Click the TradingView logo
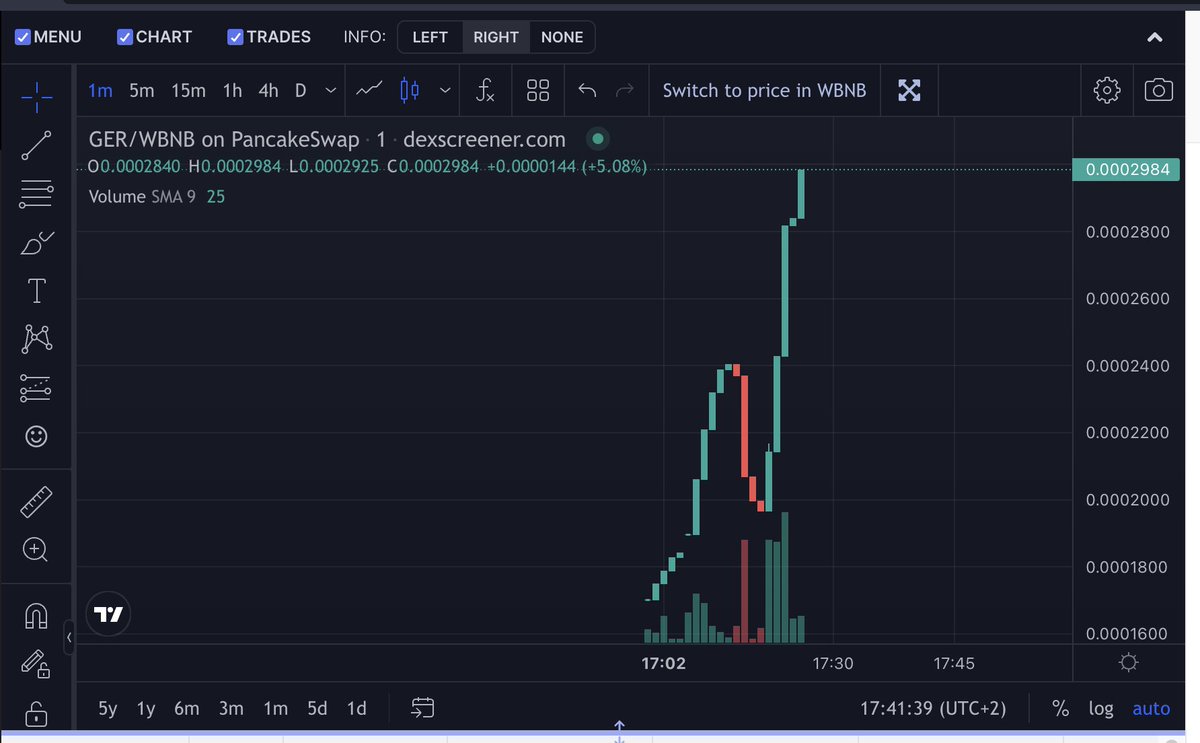 coord(108,614)
